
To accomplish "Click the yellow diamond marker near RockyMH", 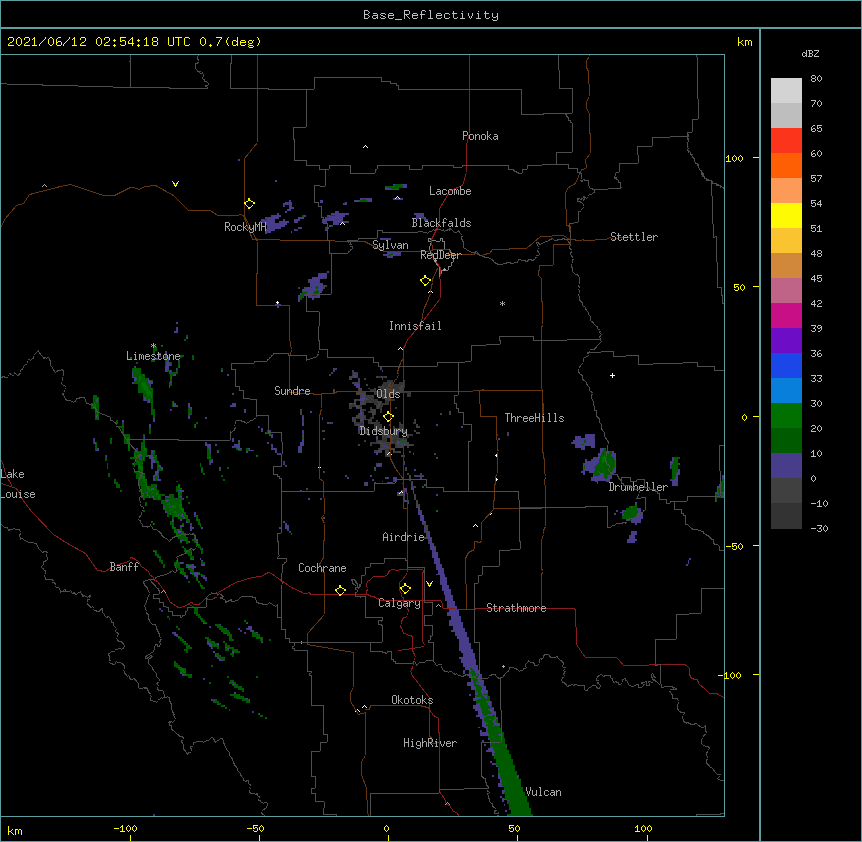I will point(250,204).
